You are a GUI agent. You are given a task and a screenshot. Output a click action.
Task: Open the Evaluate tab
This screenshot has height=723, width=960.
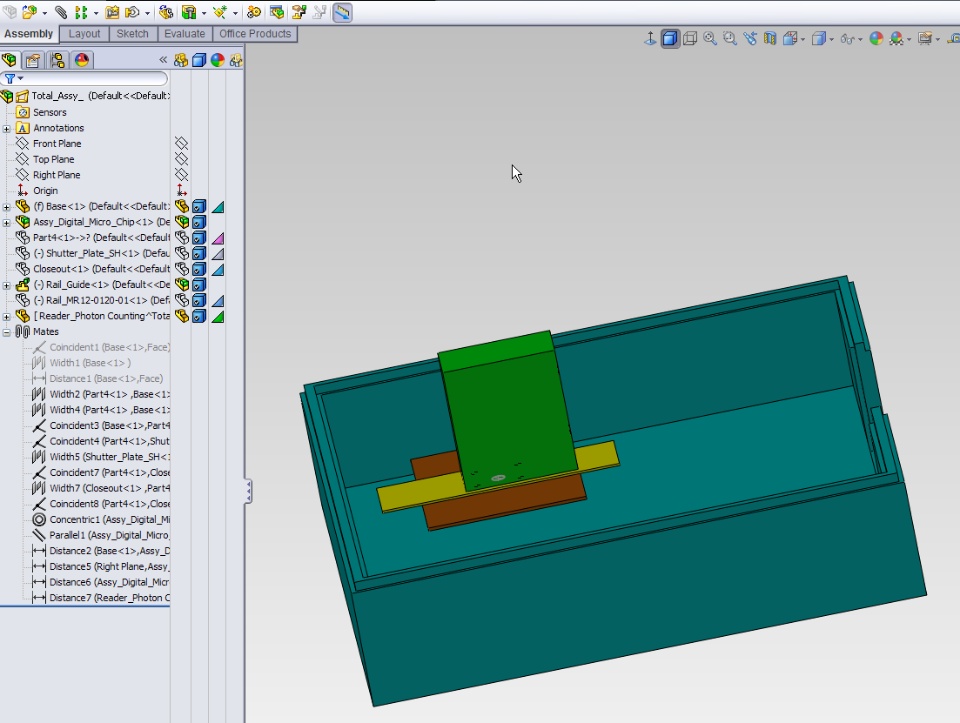click(184, 34)
